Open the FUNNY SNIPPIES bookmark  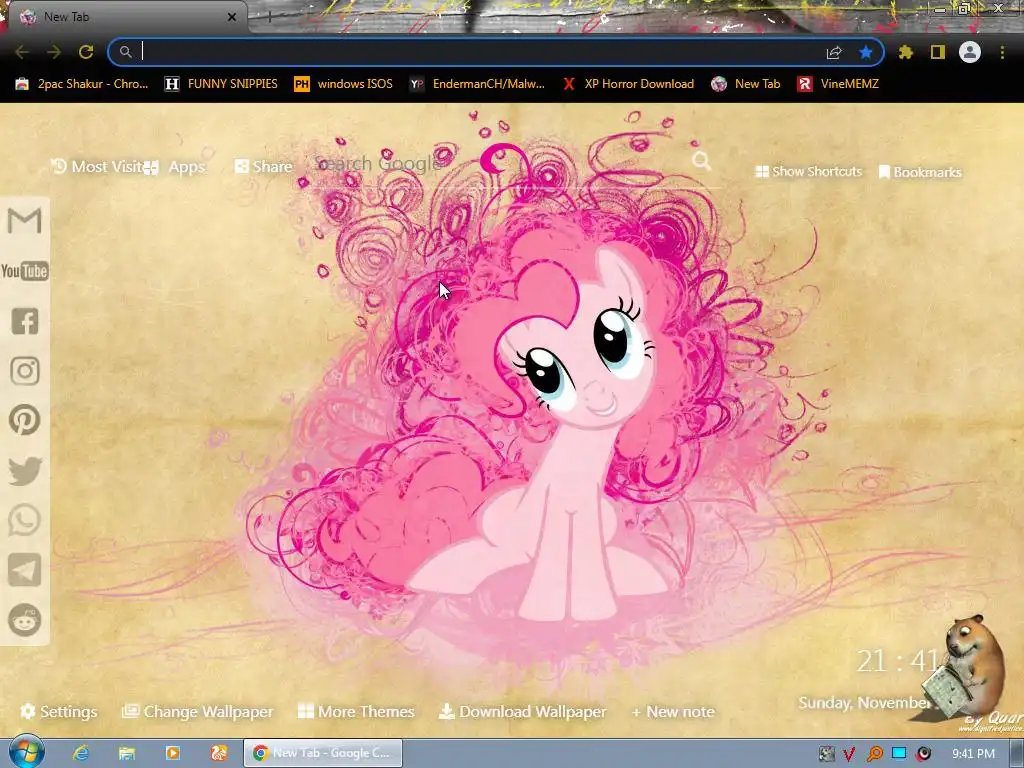coord(221,84)
